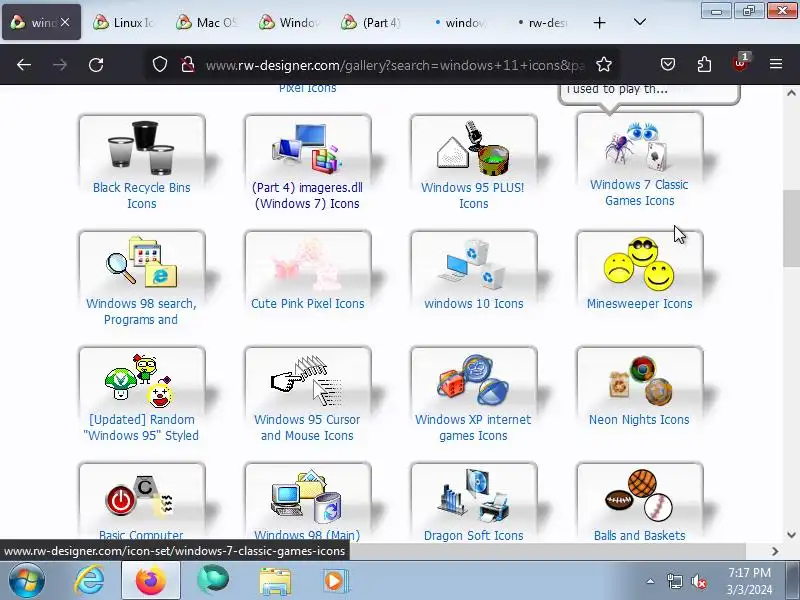Image resolution: width=800 pixels, height=600 pixels.
Task: Switch to the fourth Windows tab
Action: [x=291, y=22]
